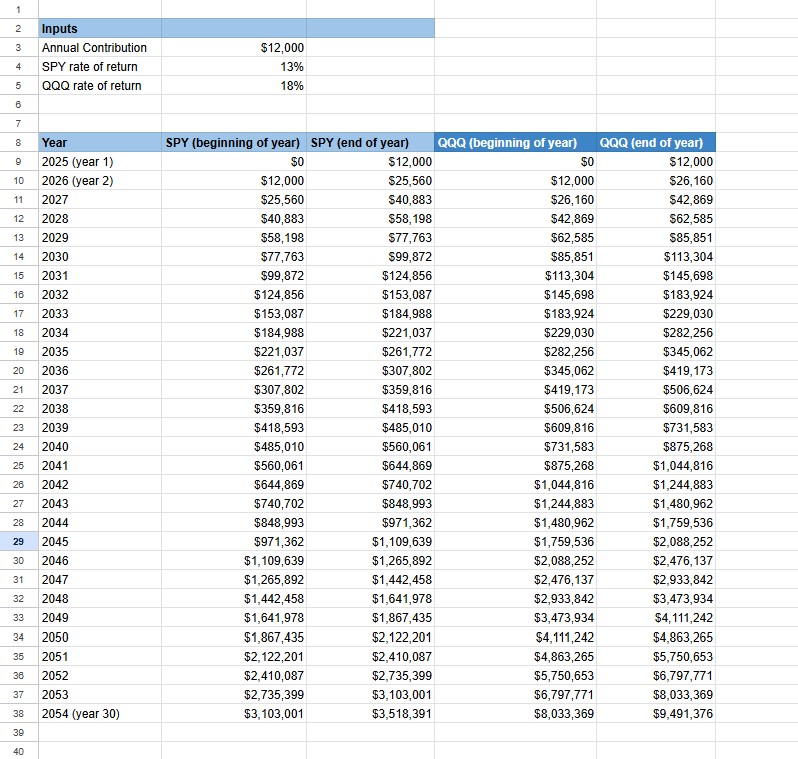The height and width of the screenshot is (759, 798).
Task: Select the 2026 (year 2) label cell
Action: (98, 181)
